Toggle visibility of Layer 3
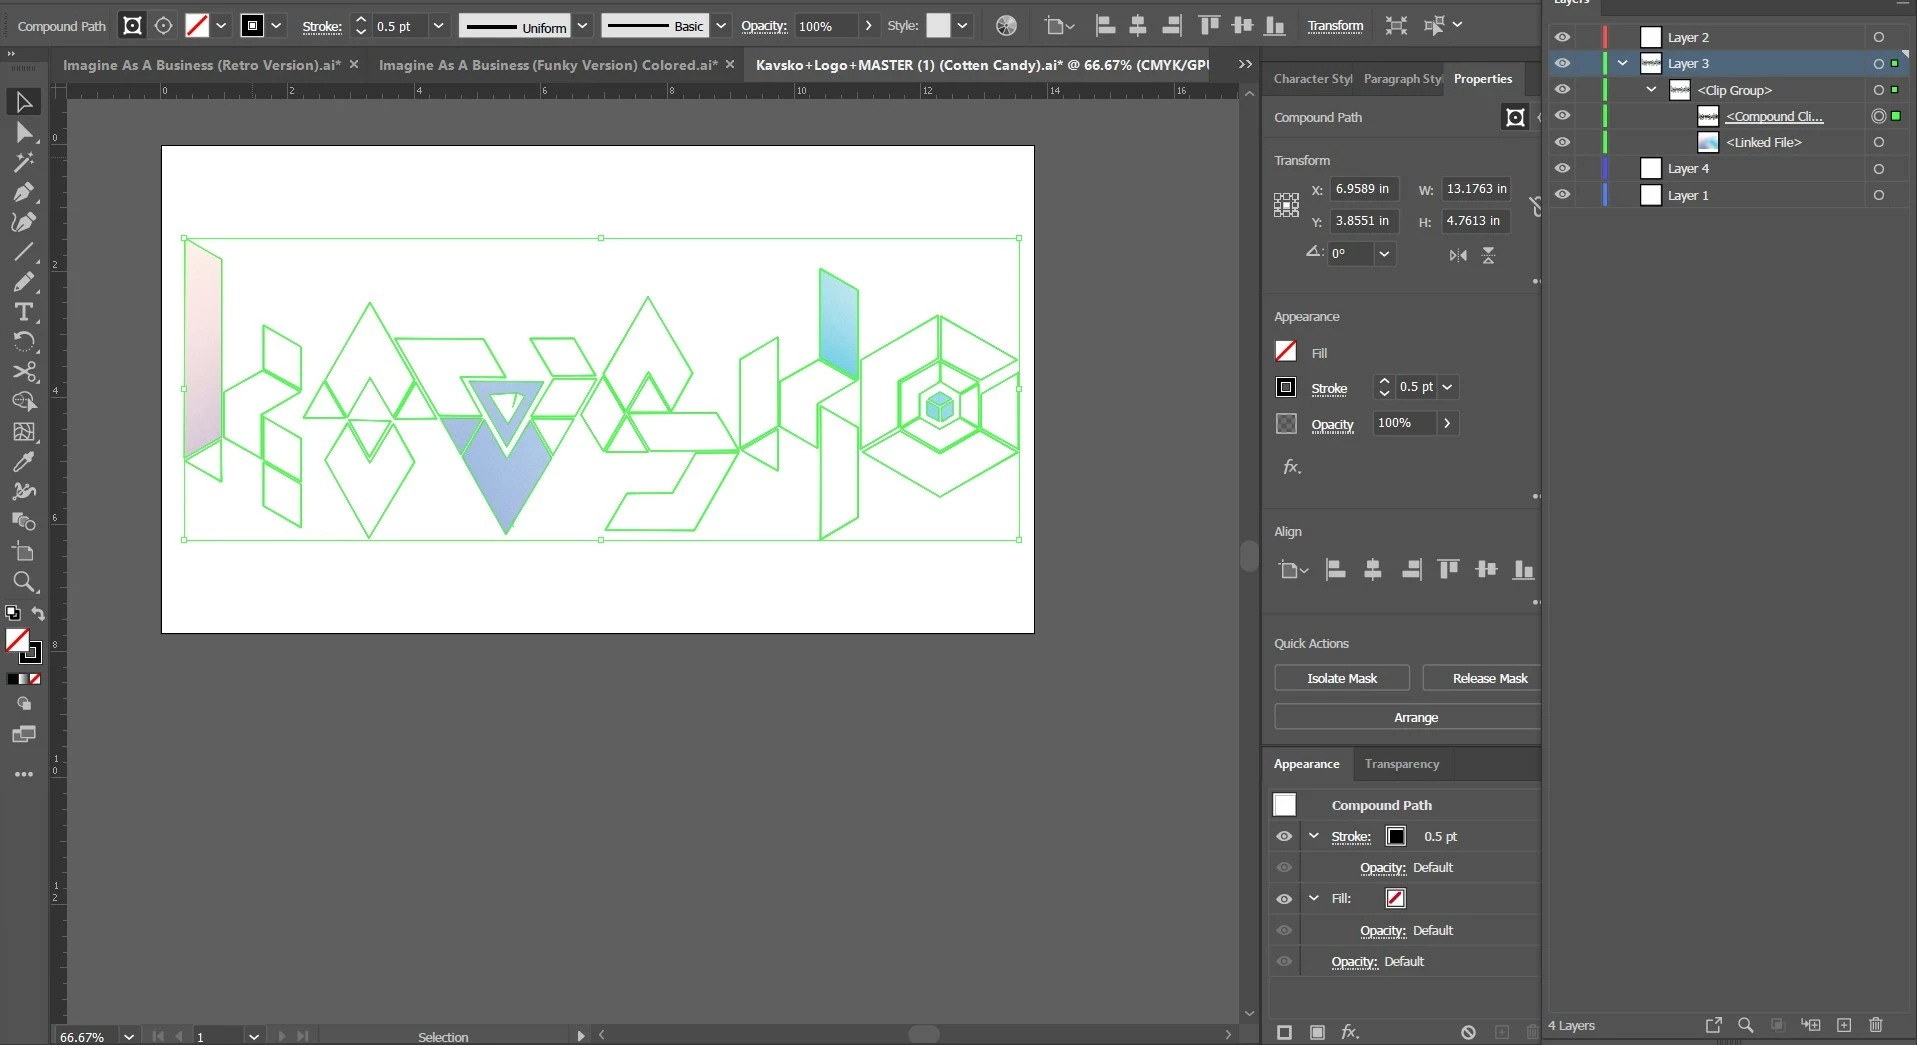 coord(1562,63)
